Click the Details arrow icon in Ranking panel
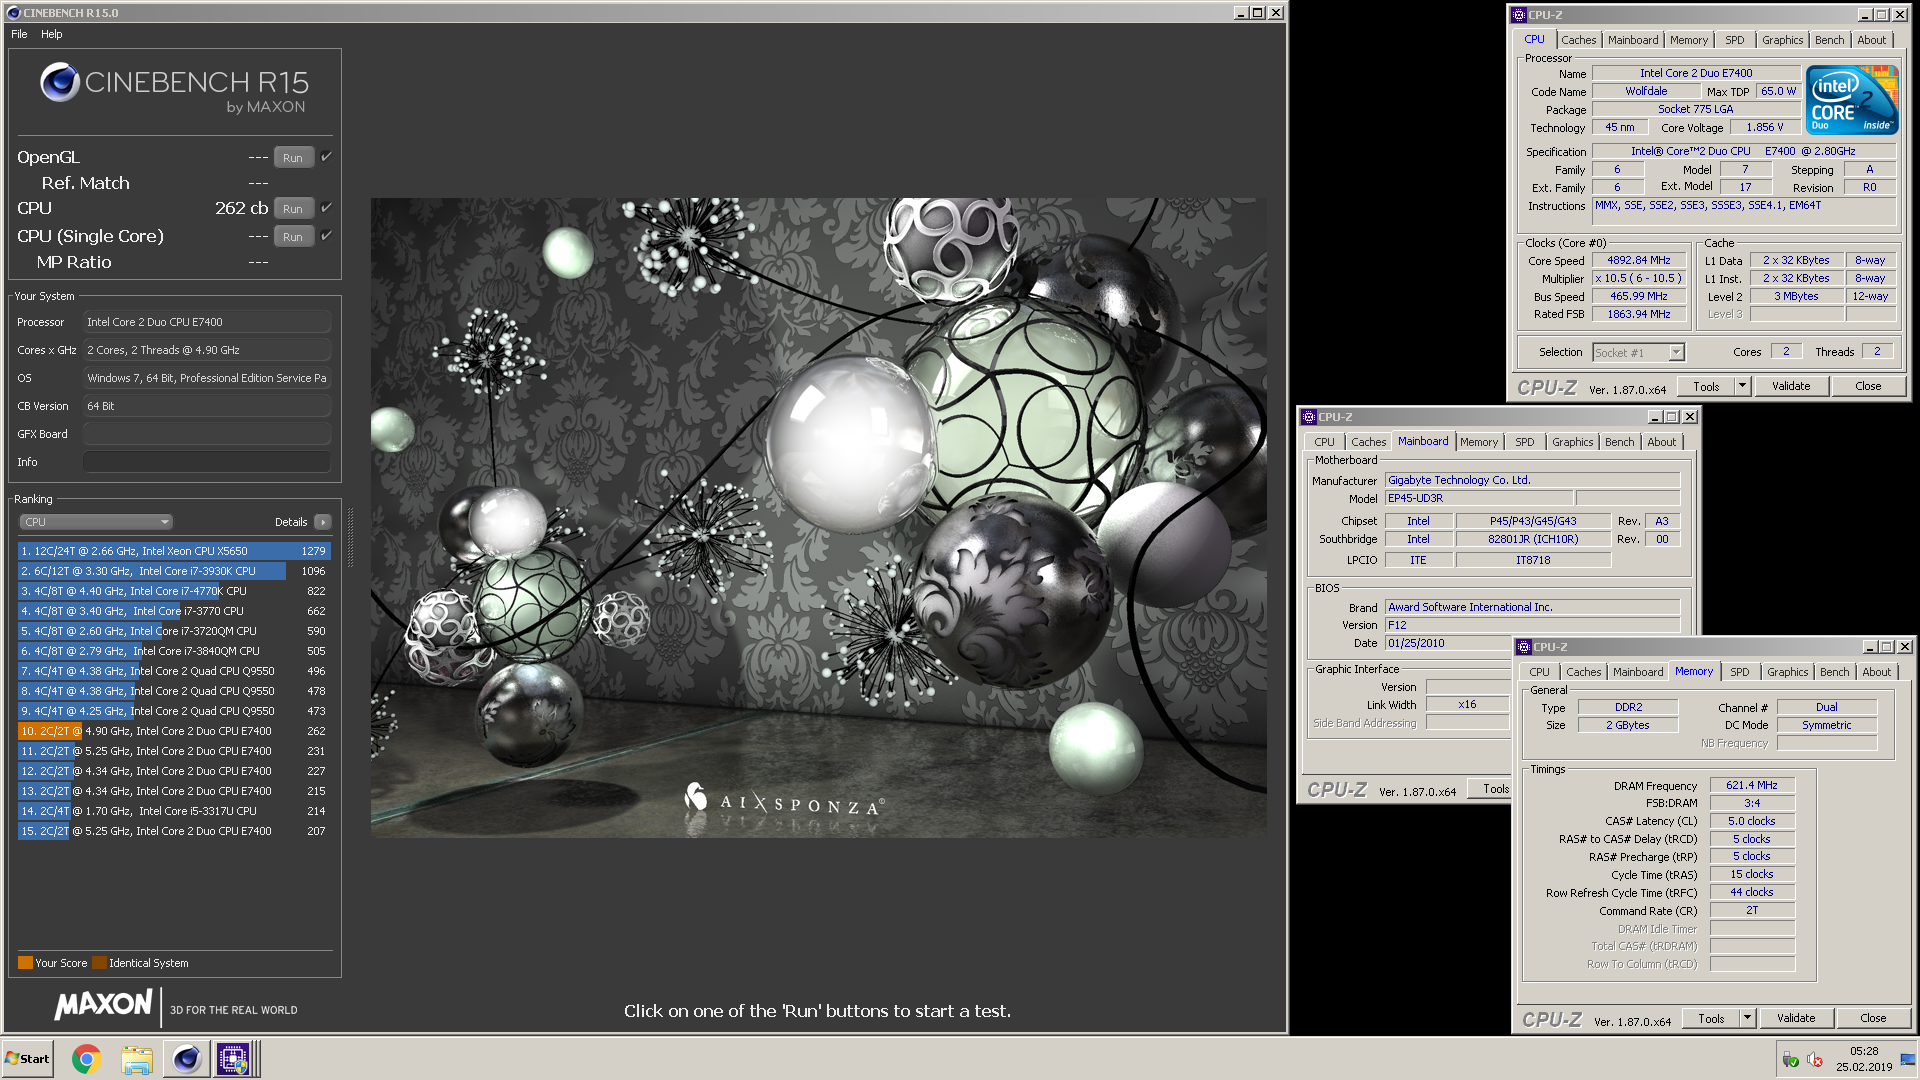 coord(322,522)
